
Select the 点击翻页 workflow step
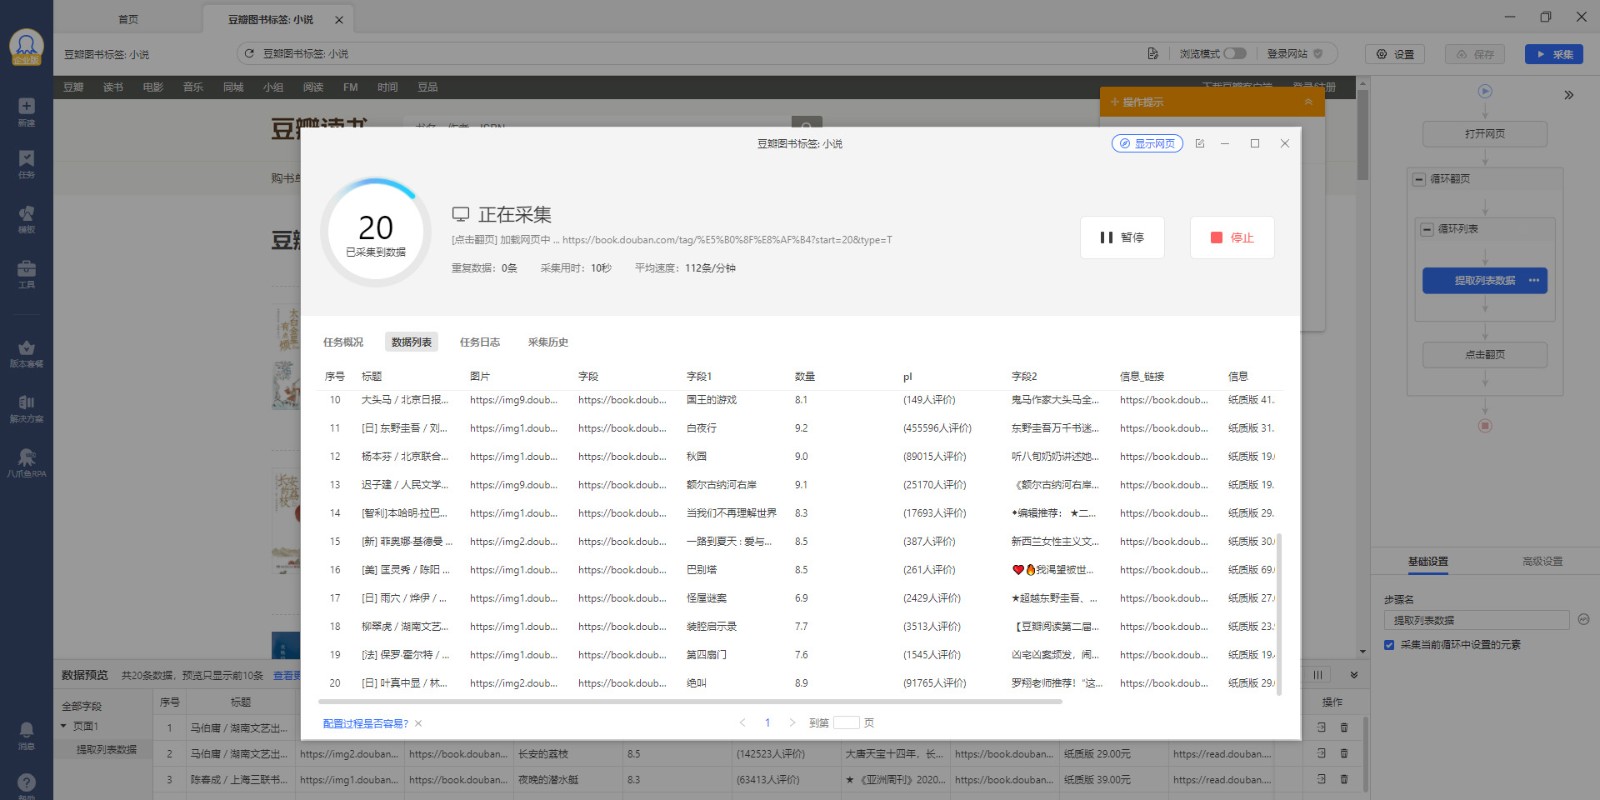pos(1485,355)
